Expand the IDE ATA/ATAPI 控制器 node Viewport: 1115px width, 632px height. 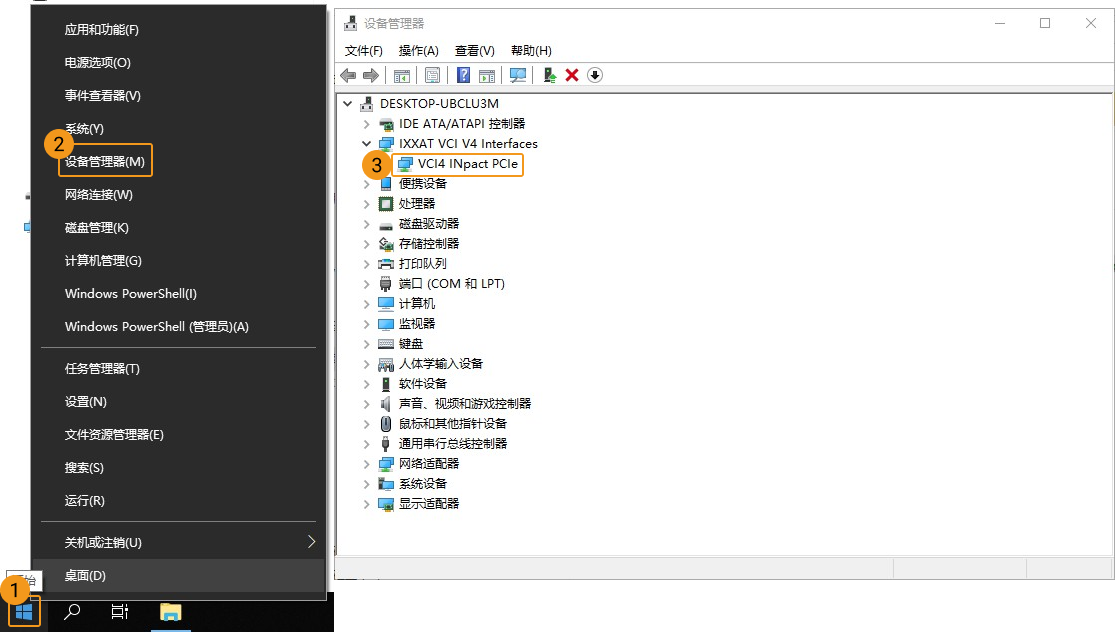(366, 123)
